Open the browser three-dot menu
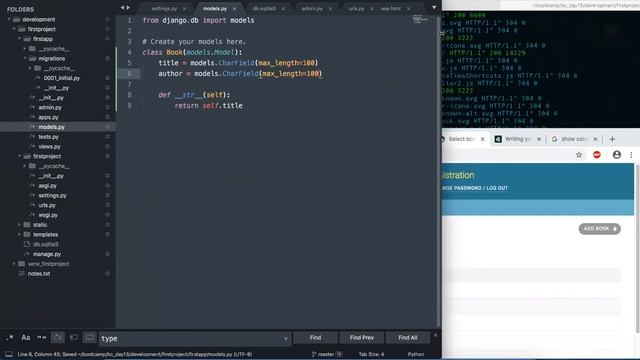This screenshot has height=360, width=640. [x=631, y=155]
